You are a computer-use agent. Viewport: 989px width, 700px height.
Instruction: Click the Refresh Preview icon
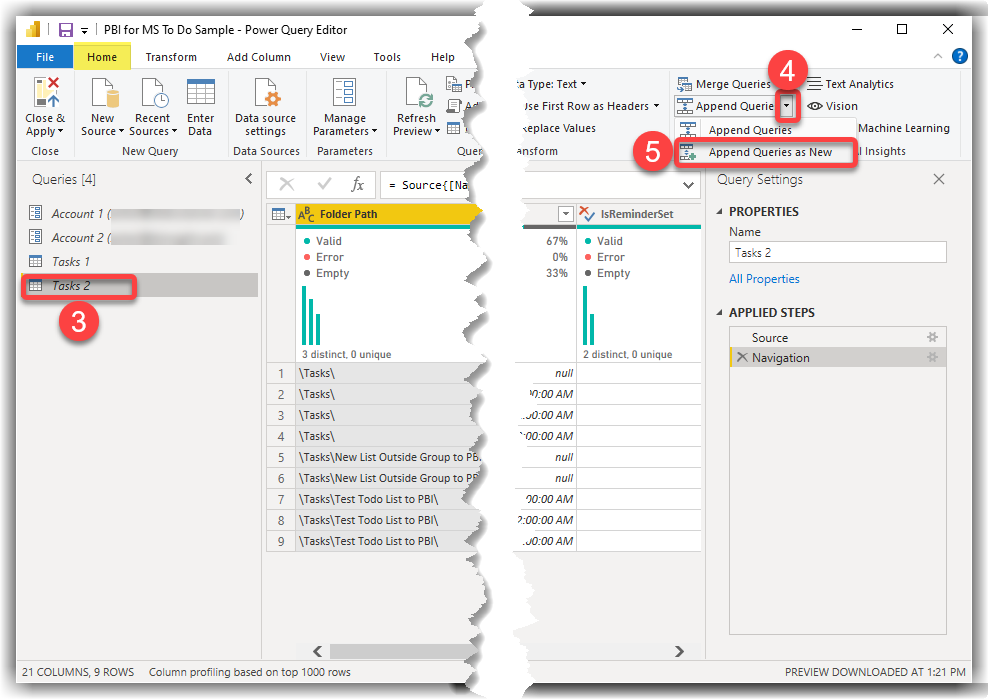click(418, 93)
